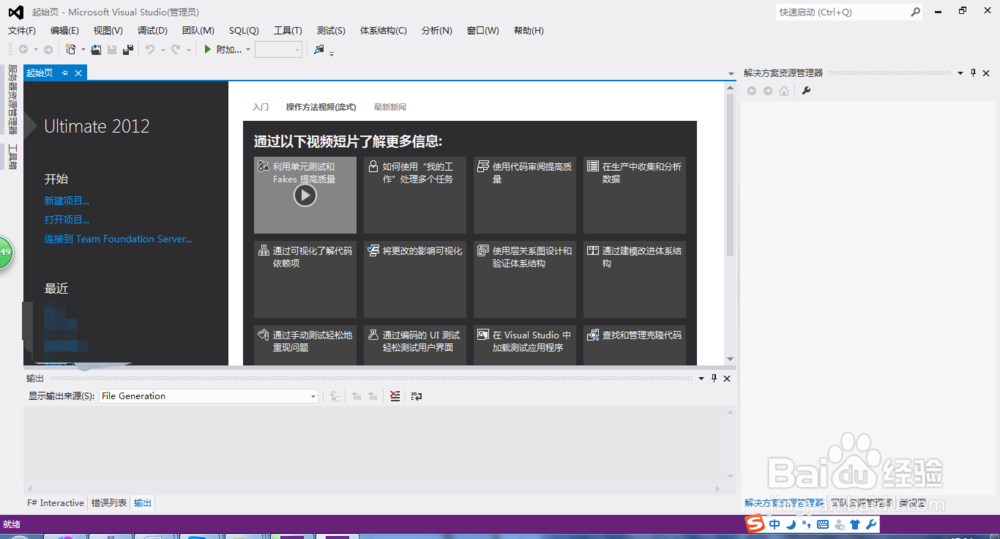Click the Back icon in Solution Explorer
This screenshot has height=539, width=1000.
click(752, 91)
